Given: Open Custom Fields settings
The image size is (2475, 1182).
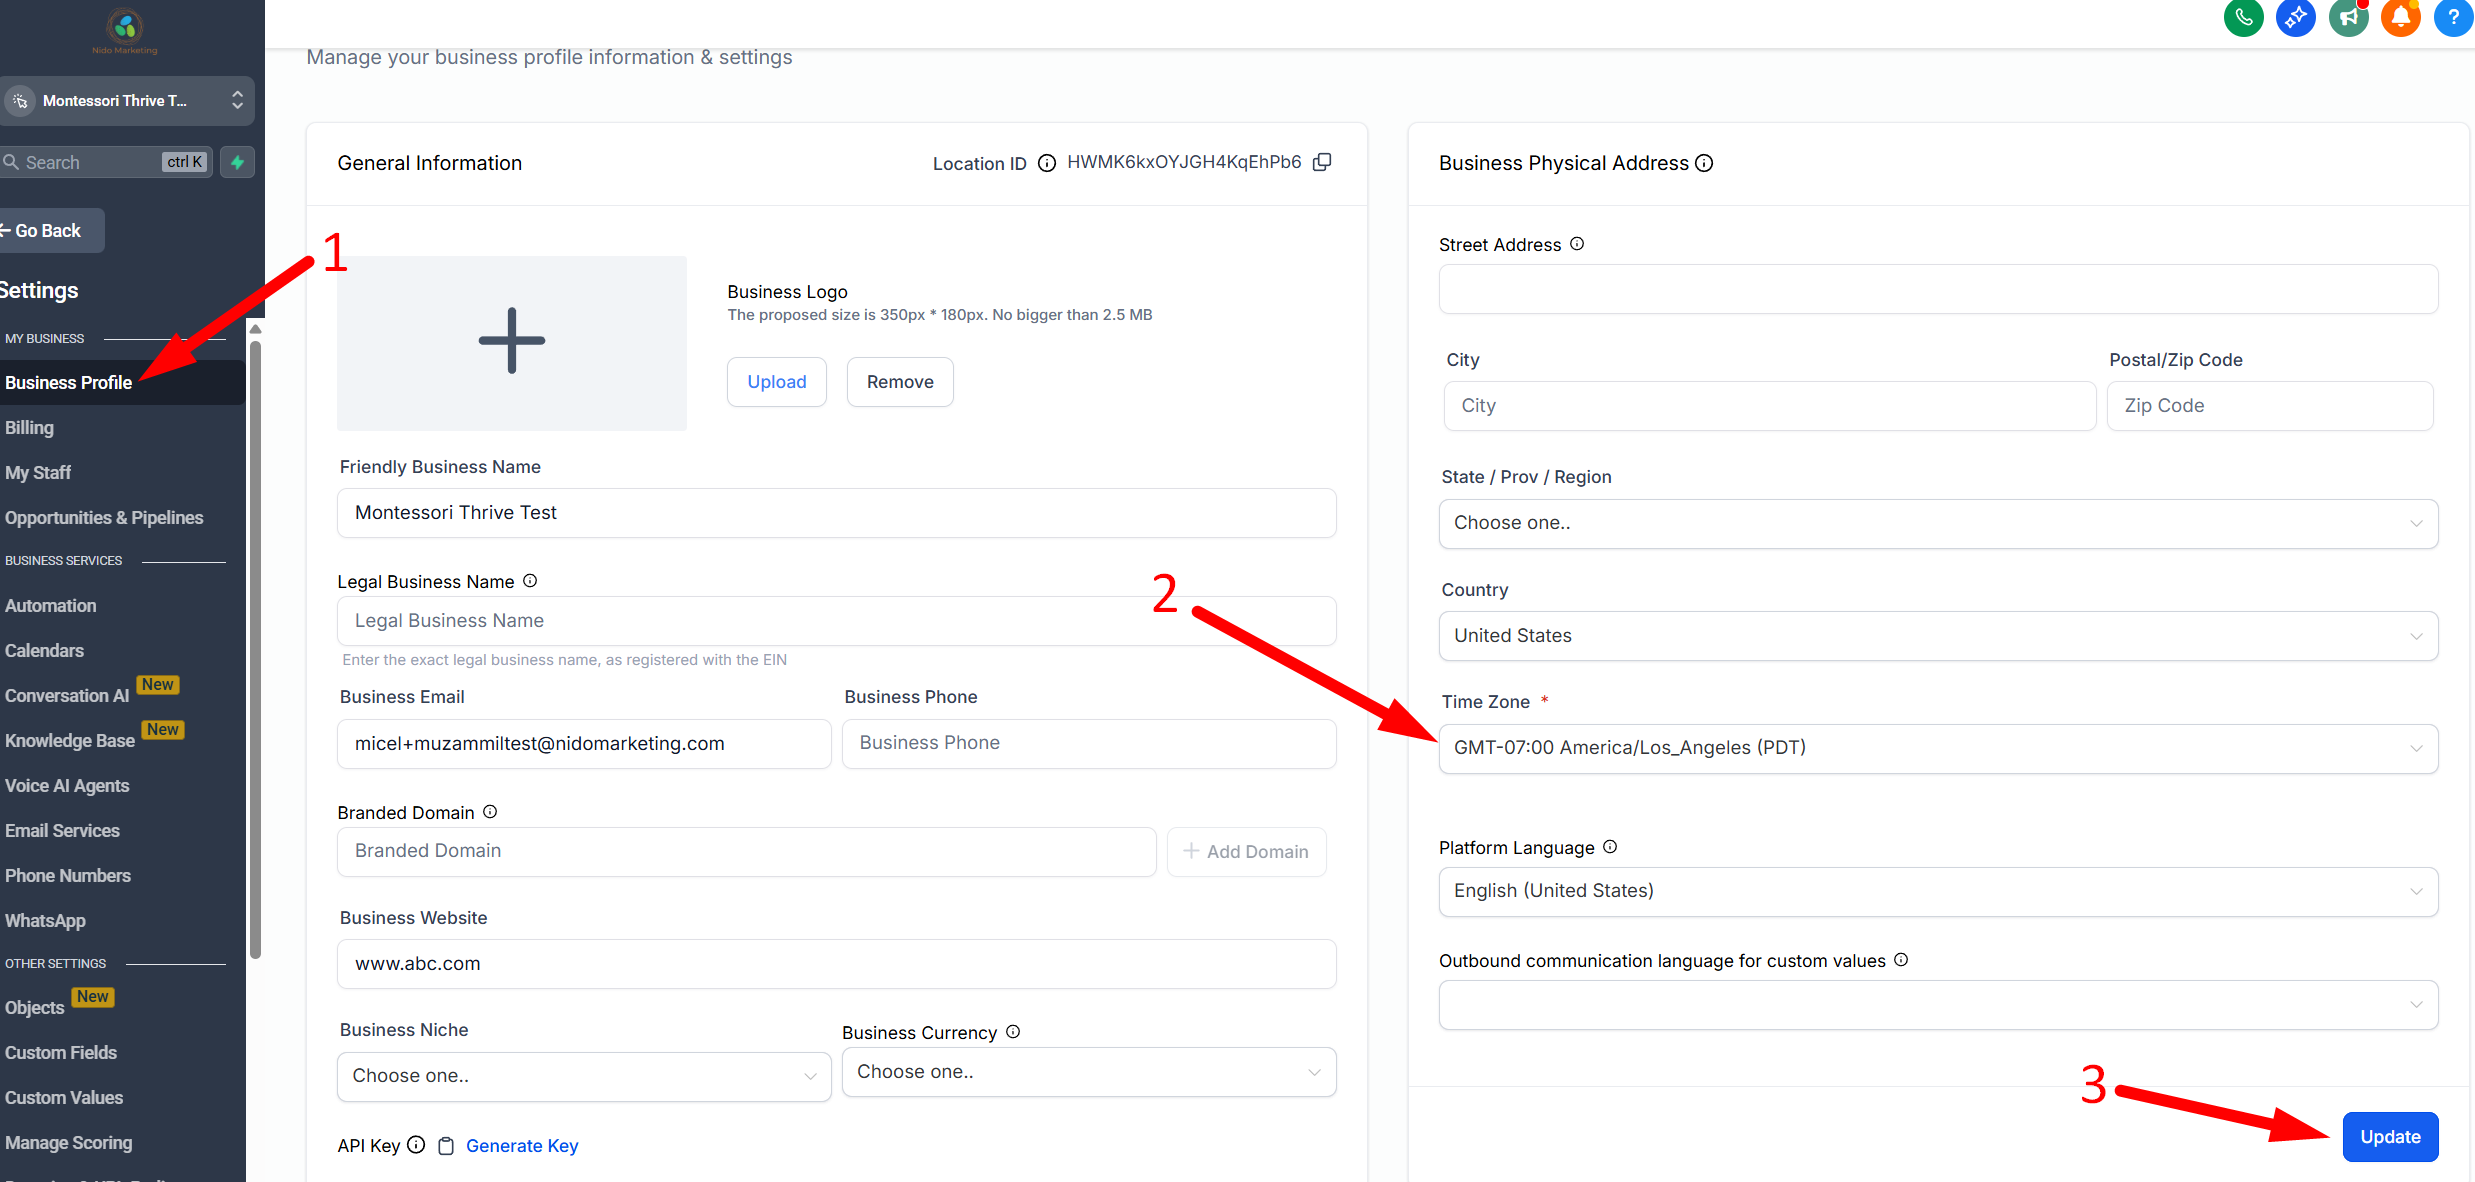Looking at the screenshot, I should (x=61, y=1052).
